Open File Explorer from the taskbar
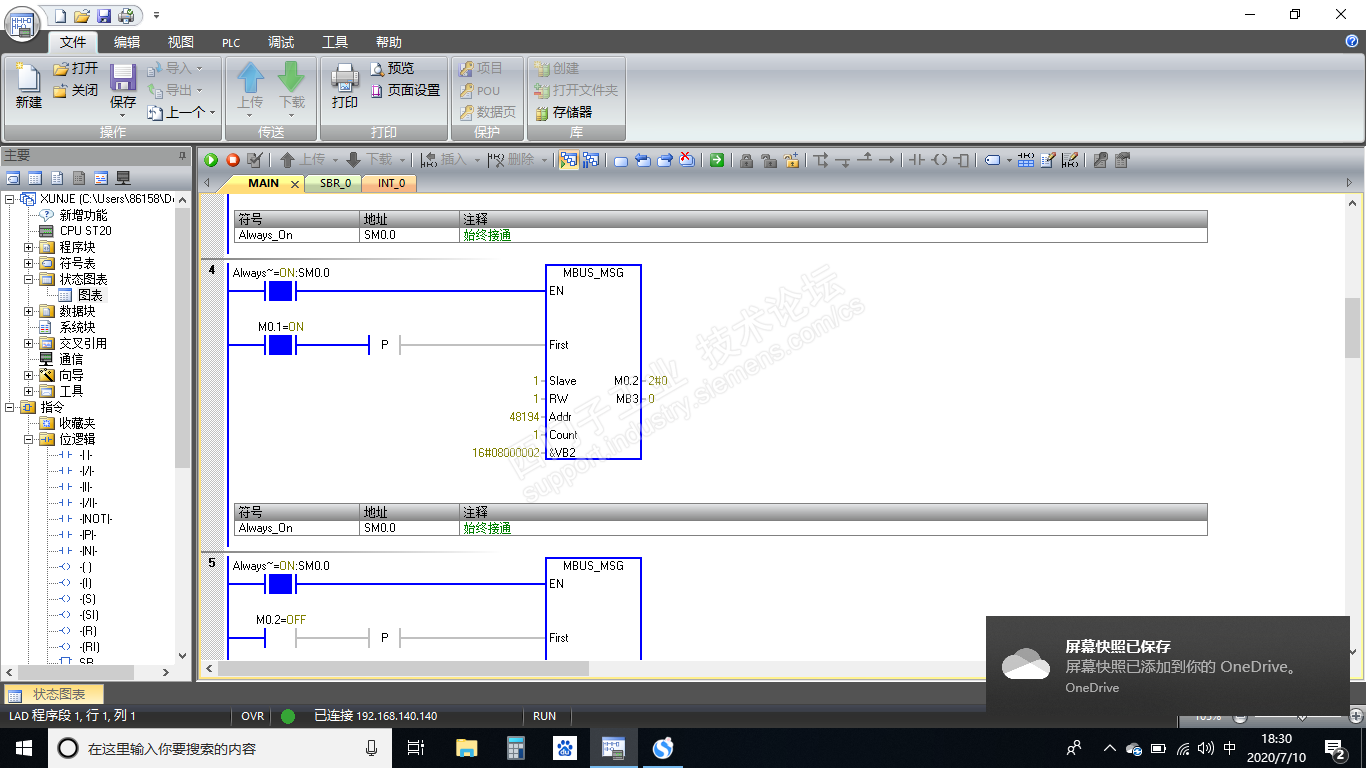1366x768 pixels. [x=466, y=747]
